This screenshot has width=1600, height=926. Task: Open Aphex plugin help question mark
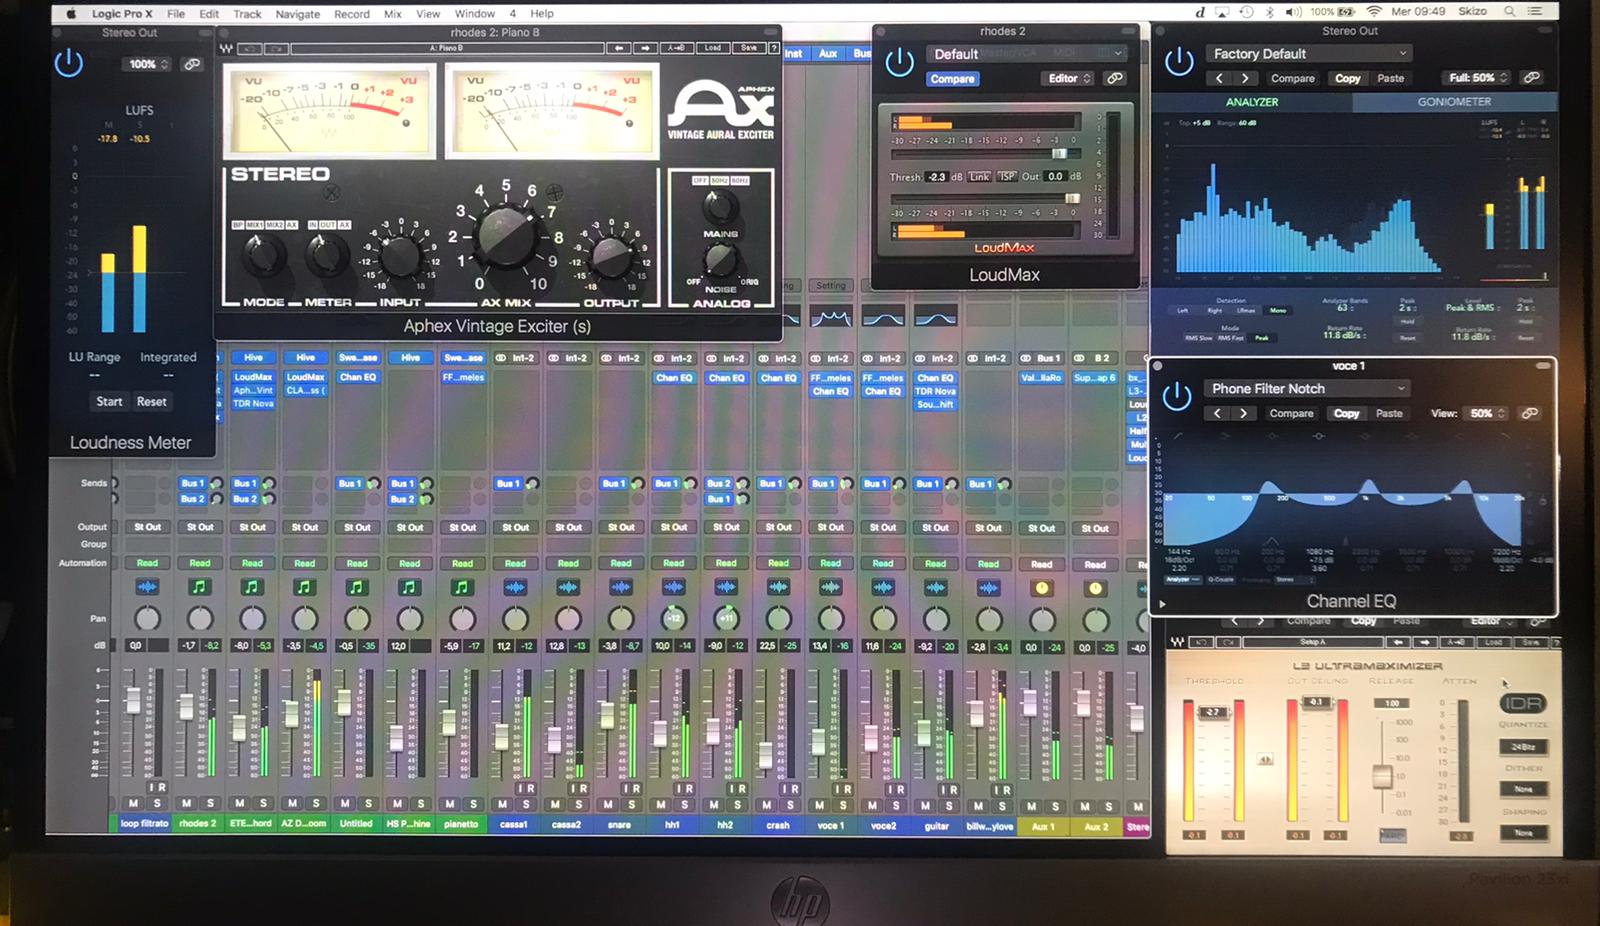(773, 48)
